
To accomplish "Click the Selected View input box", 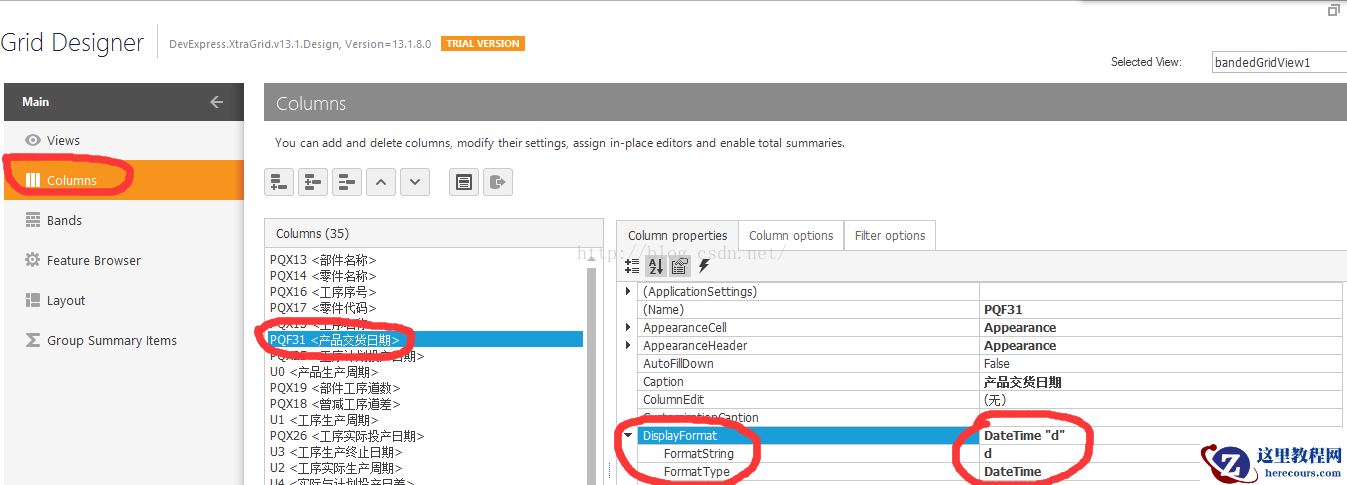I will [x=1275, y=62].
